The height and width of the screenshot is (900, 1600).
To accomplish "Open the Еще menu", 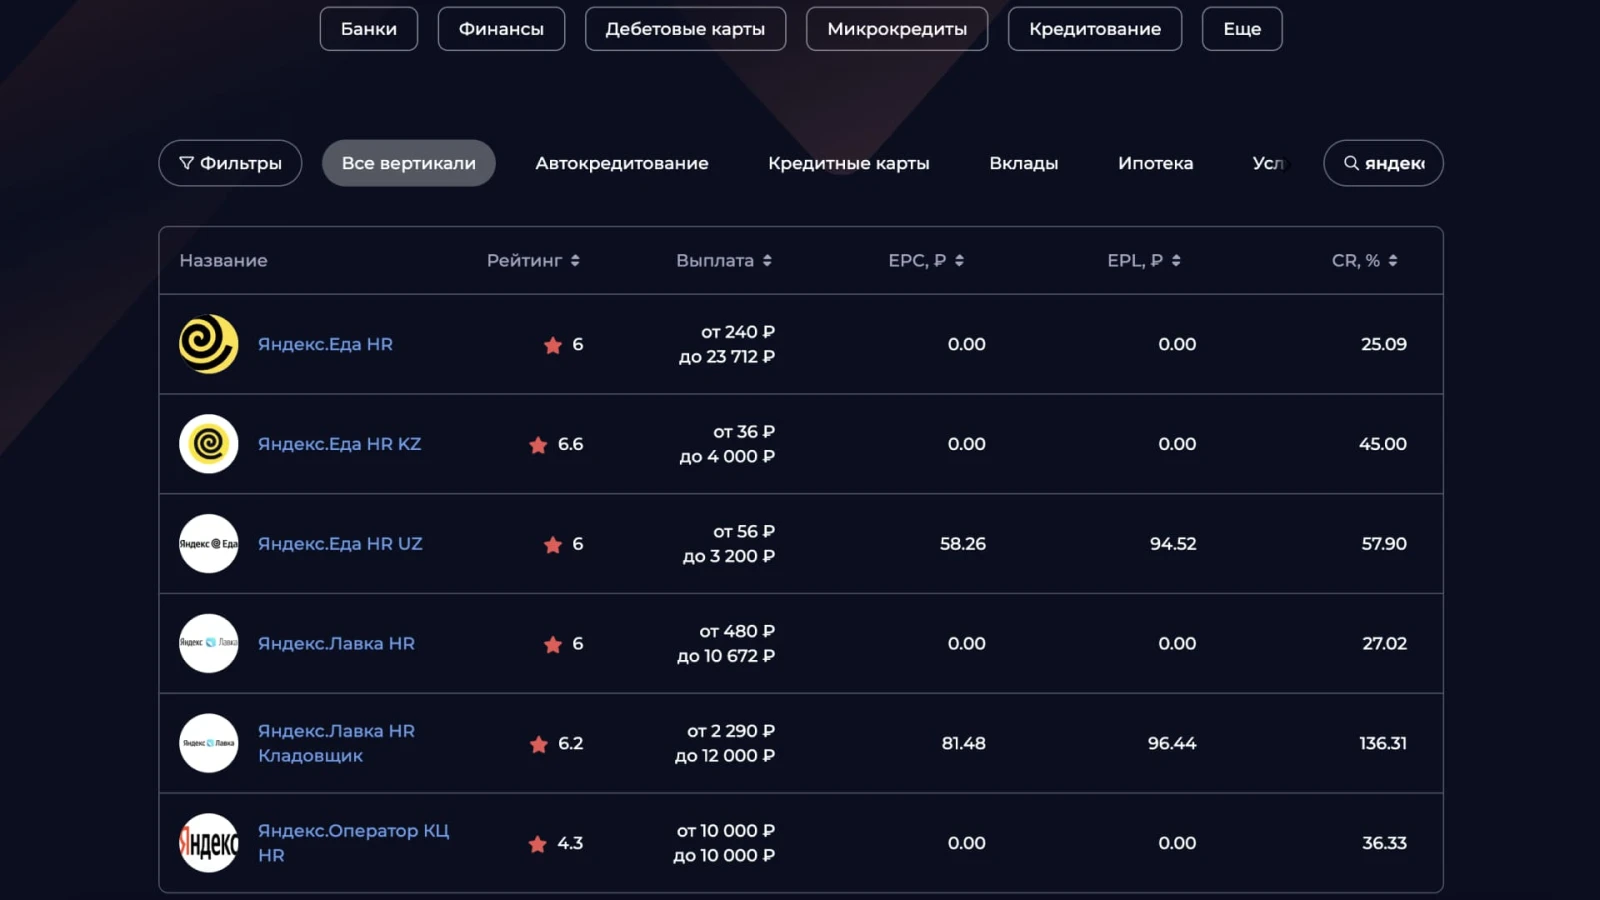I will pos(1242,28).
